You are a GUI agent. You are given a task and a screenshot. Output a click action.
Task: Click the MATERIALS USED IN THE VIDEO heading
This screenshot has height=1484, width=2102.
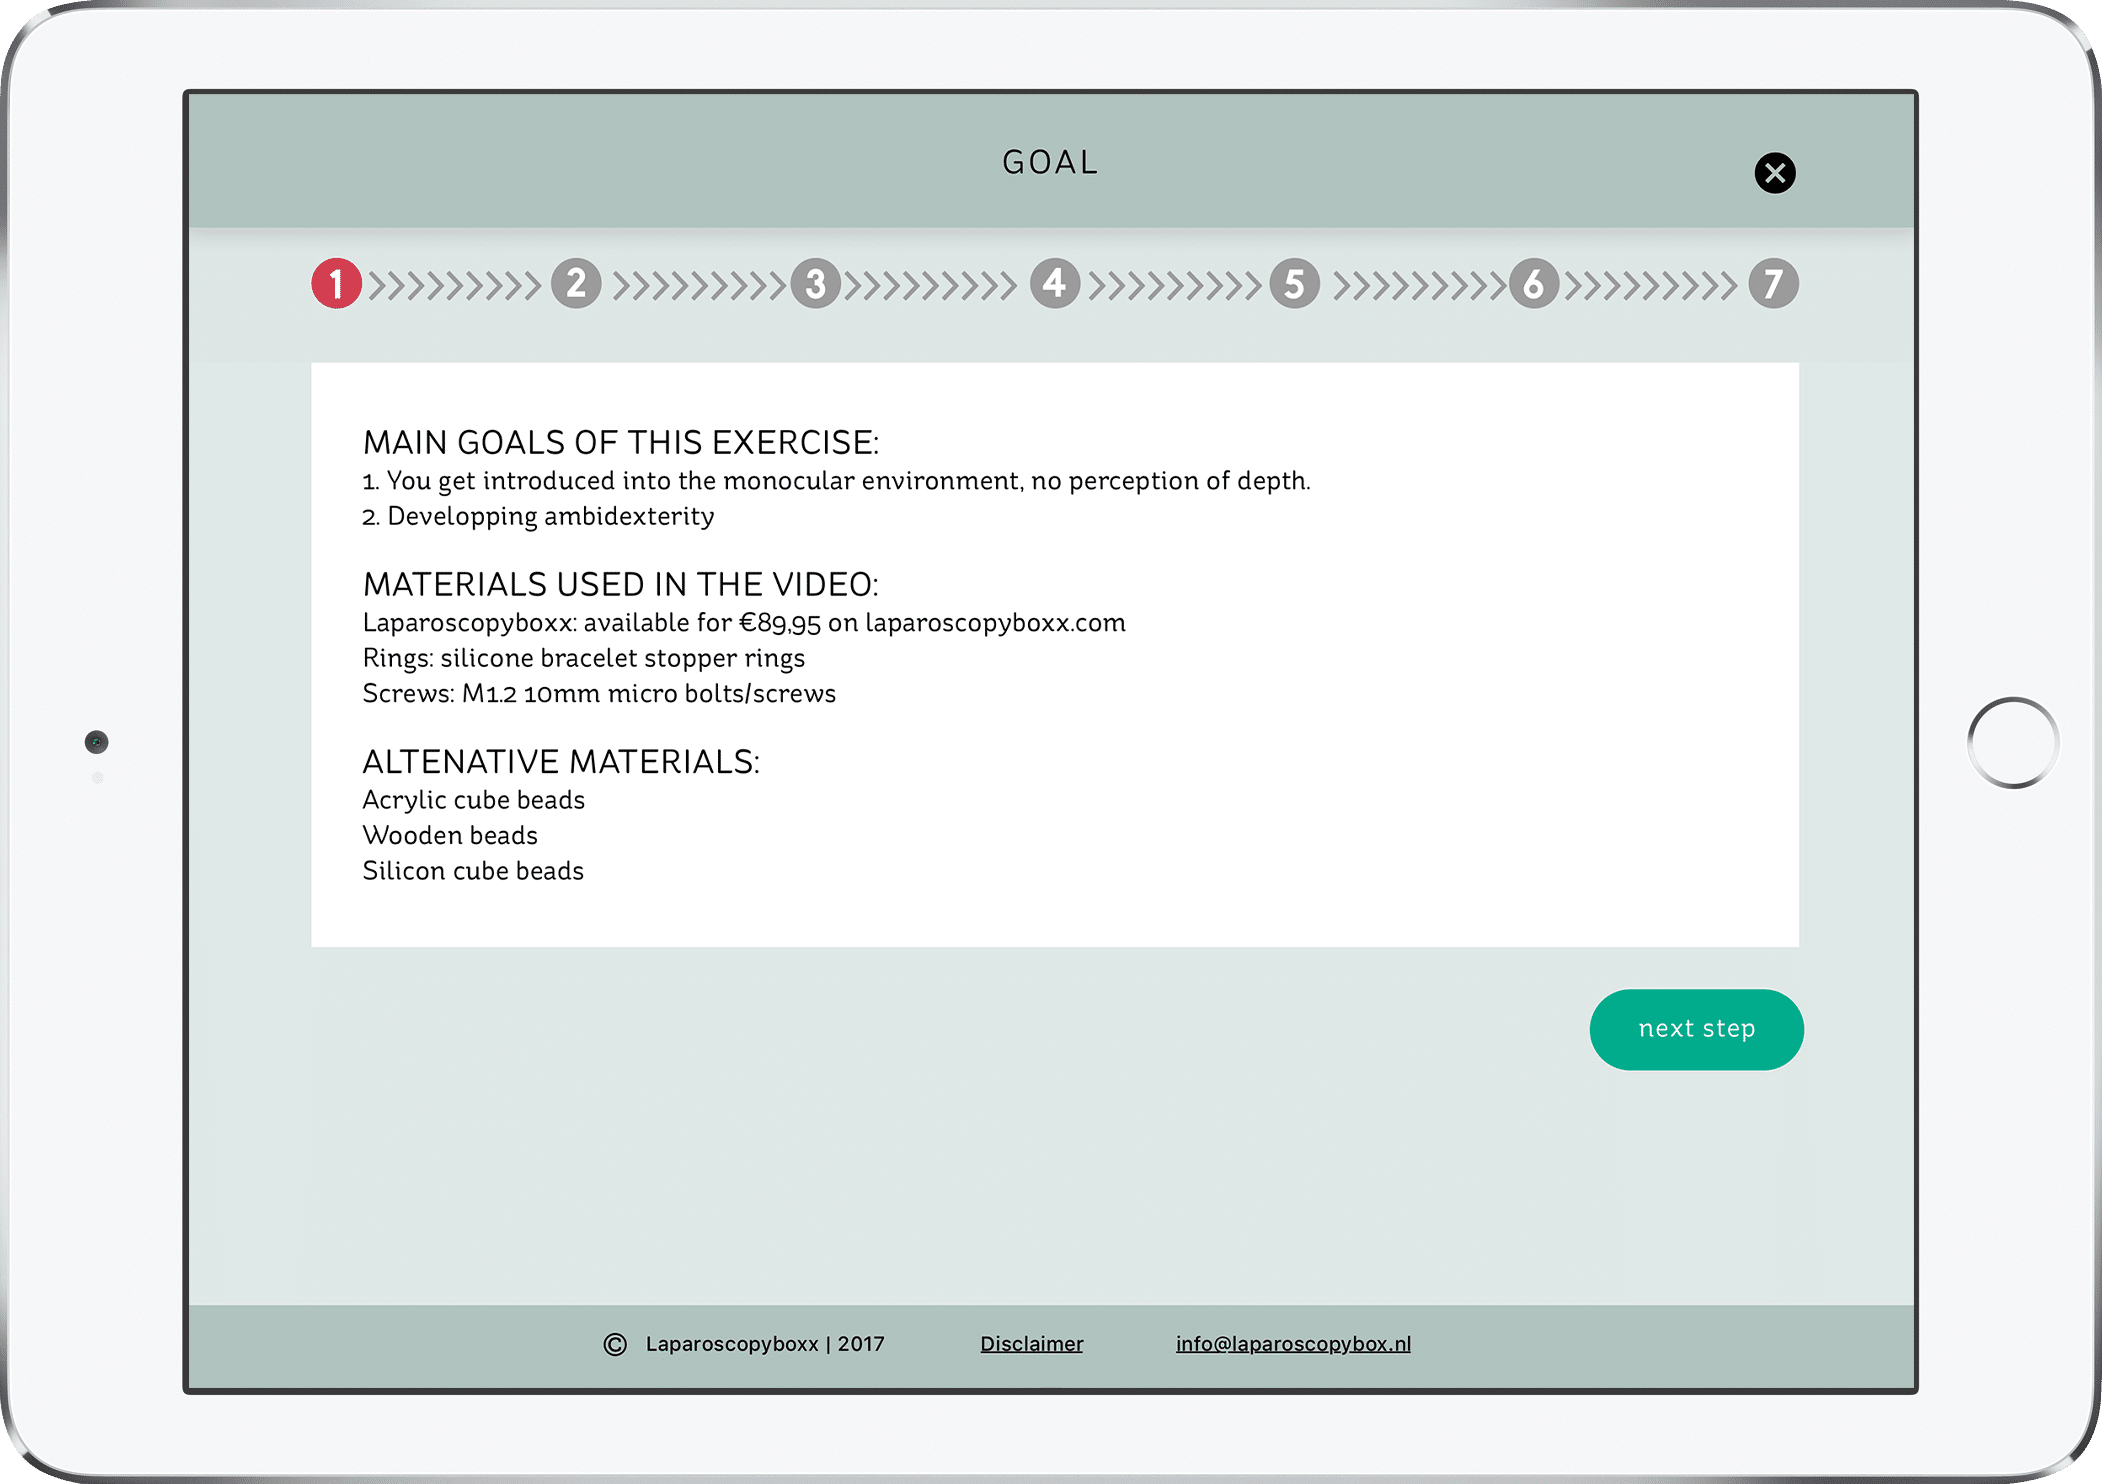coord(620,584)
